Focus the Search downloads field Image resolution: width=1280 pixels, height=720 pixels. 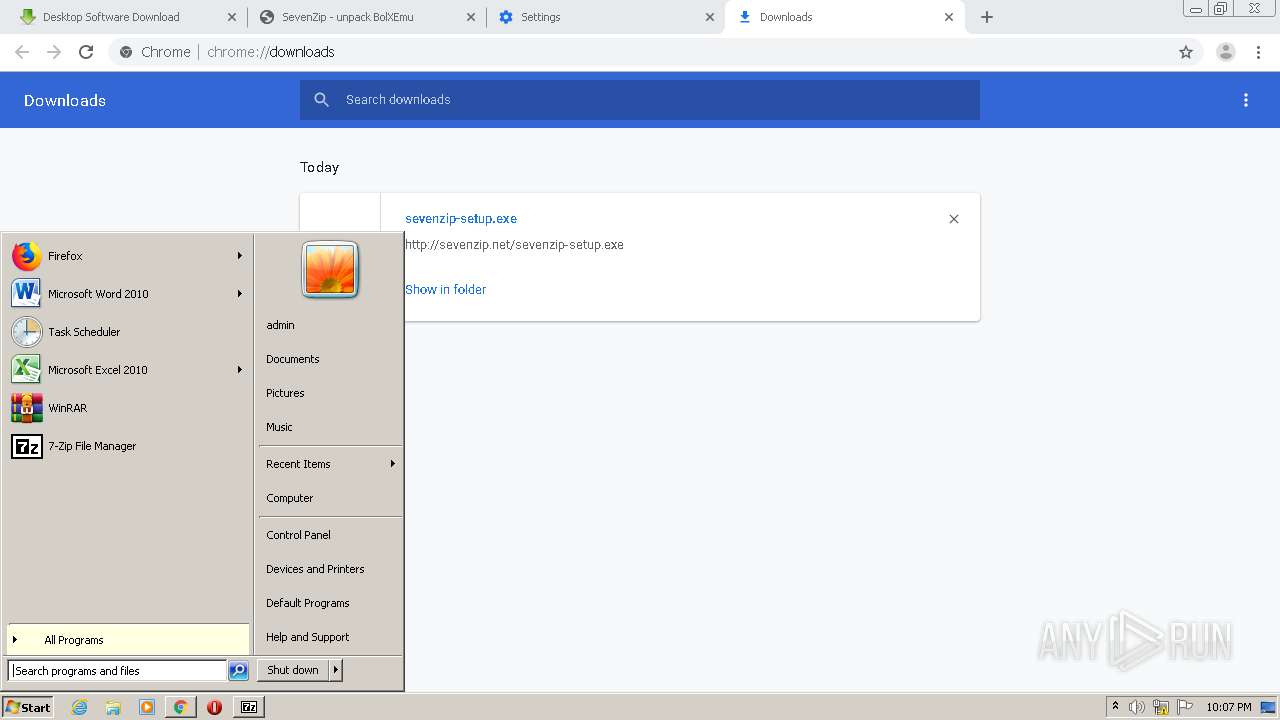point(640,100)
